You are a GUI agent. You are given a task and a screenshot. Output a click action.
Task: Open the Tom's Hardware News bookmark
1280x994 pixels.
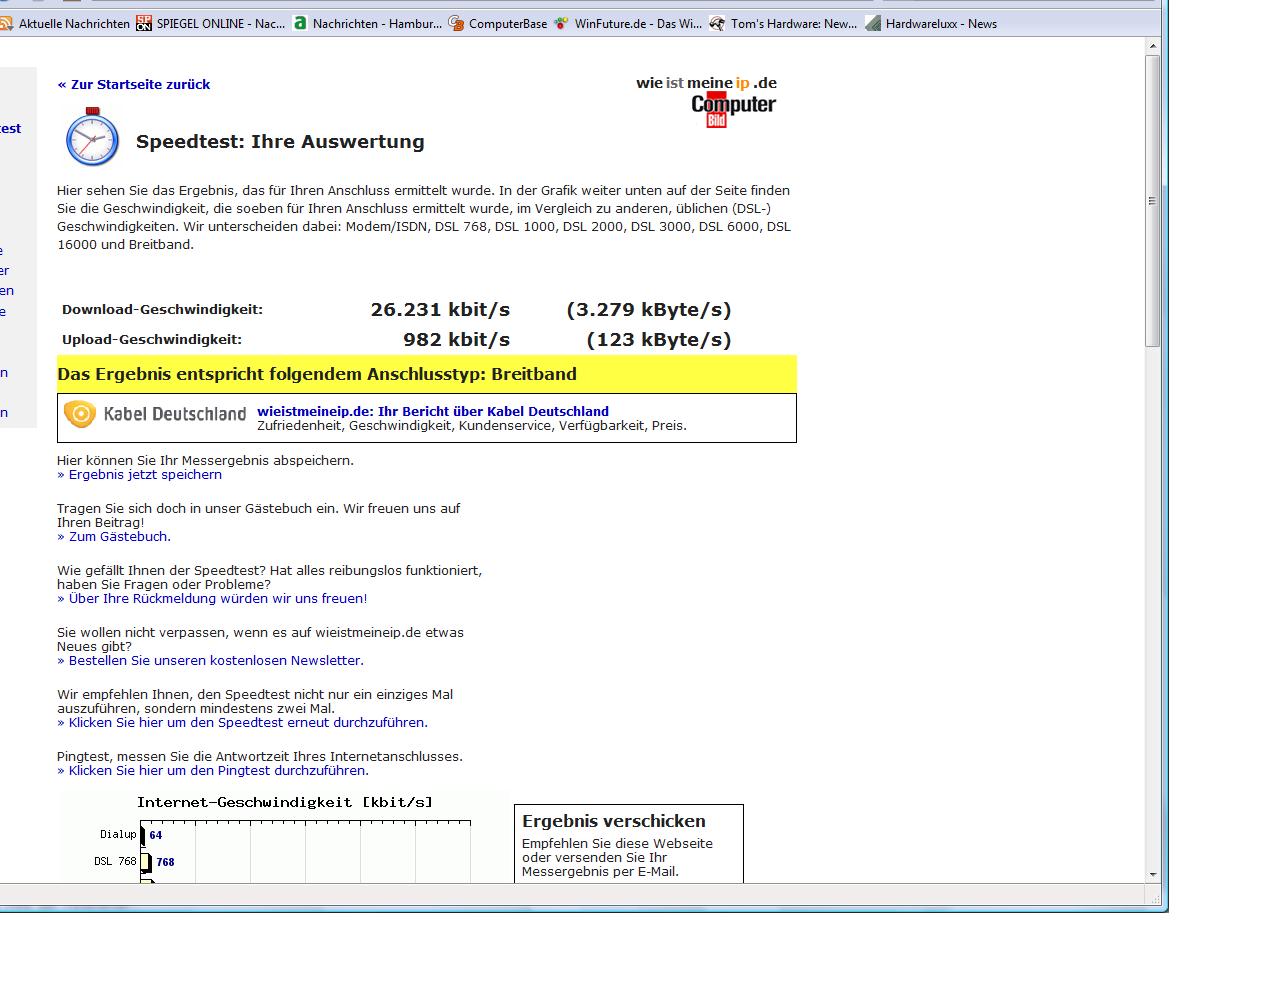[784, 23]
